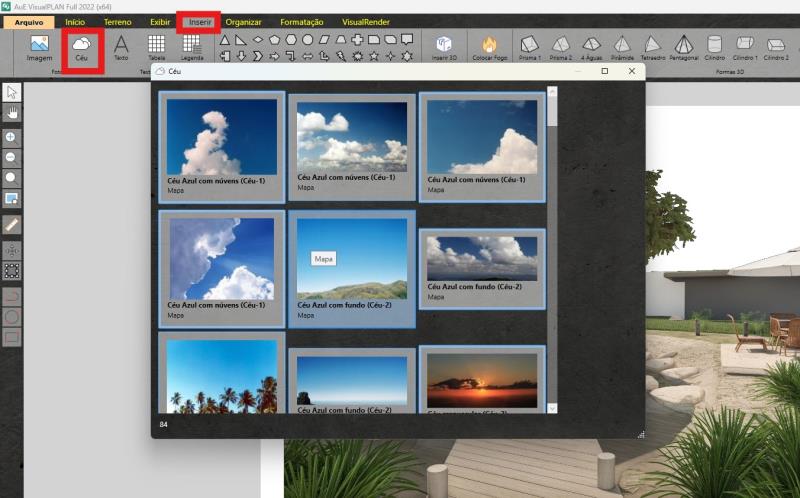Insert a Tetraedro 3D shape
The height and width of the screenshot is (498, 800).
(653, 48)
